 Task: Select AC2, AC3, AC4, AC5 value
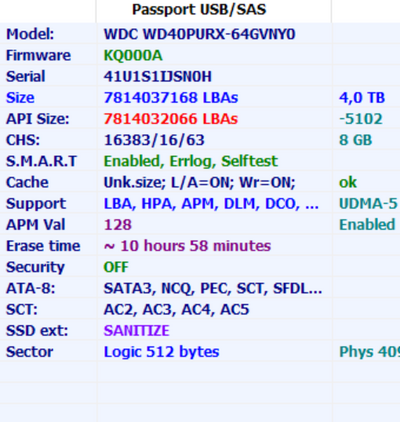pyautogui.click(x=176, y=309)
